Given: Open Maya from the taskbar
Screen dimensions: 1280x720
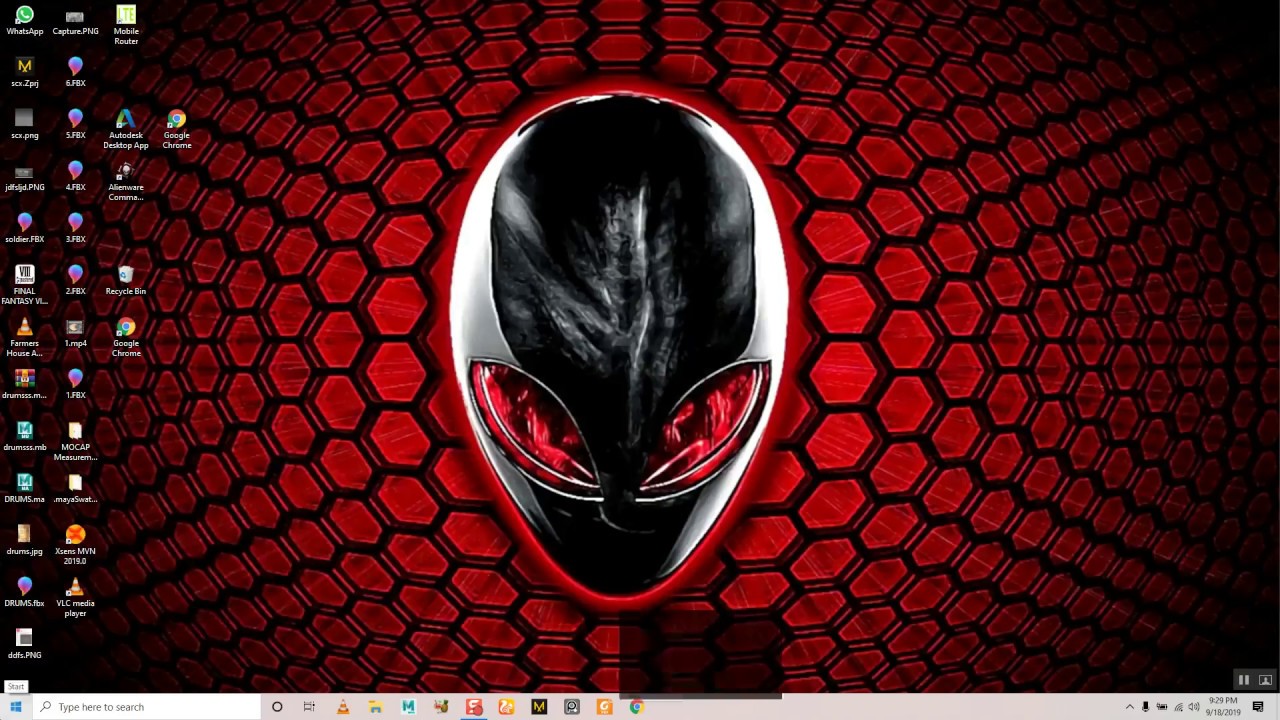Looking at the screenshot, I should pyautogui.click(x=408, y=707).
